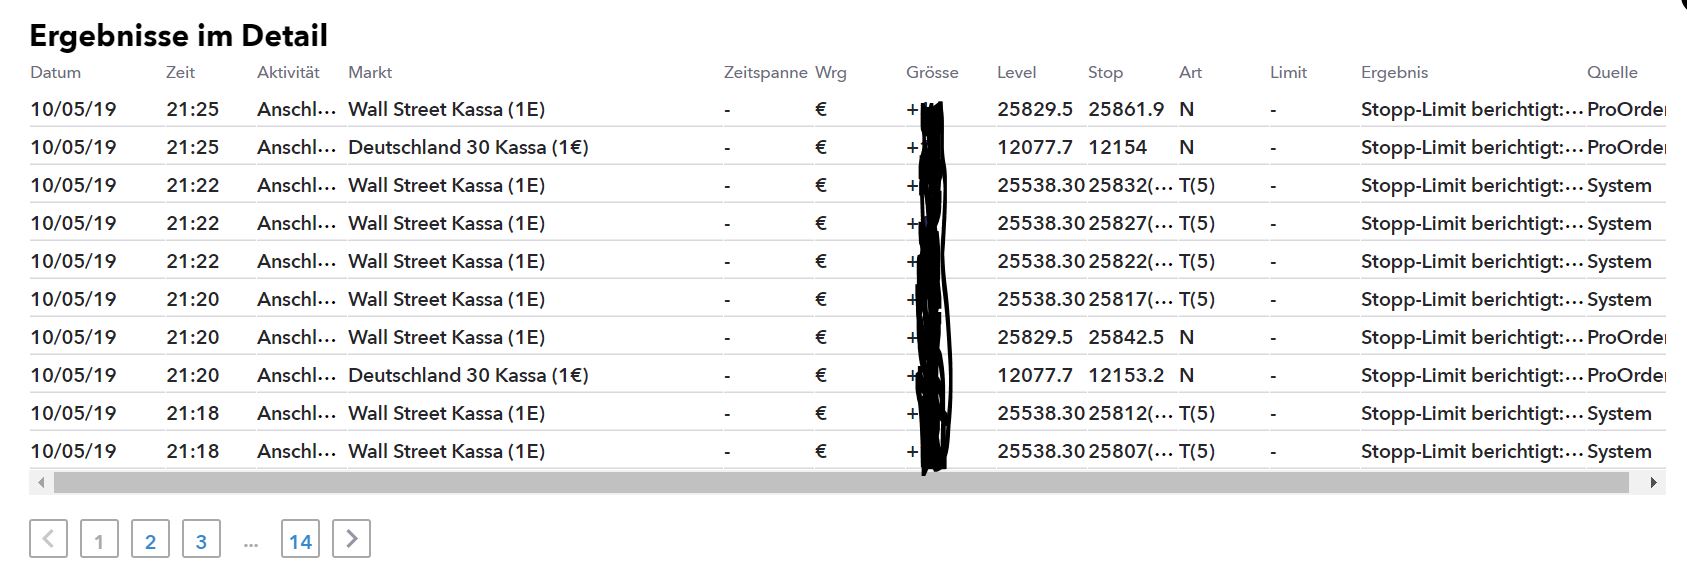Image resolution: width=1687 pixels, height=575 pixels.
Task: Go to the previous results page
Action: [x=48, y=539]
